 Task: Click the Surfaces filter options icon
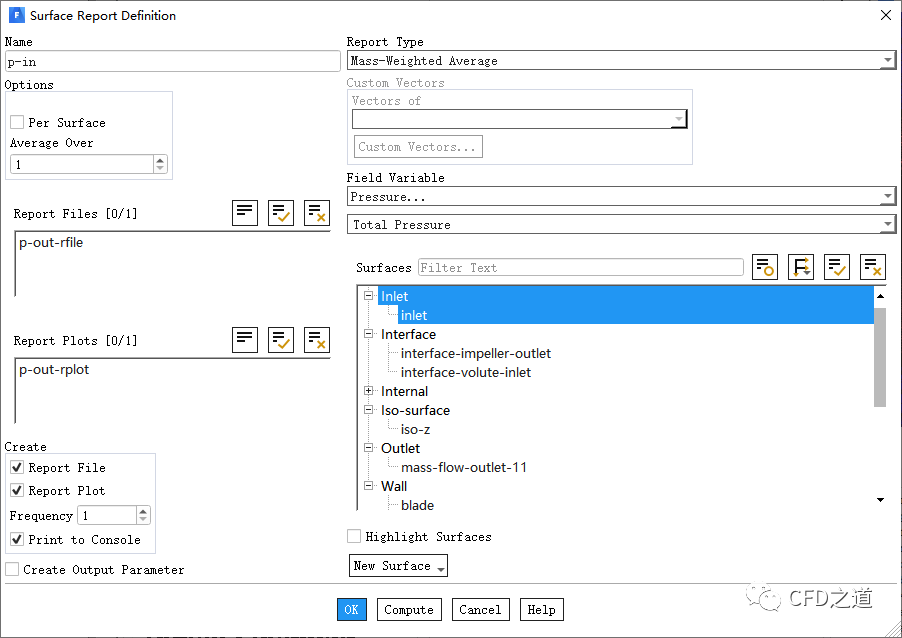(765, 267)
